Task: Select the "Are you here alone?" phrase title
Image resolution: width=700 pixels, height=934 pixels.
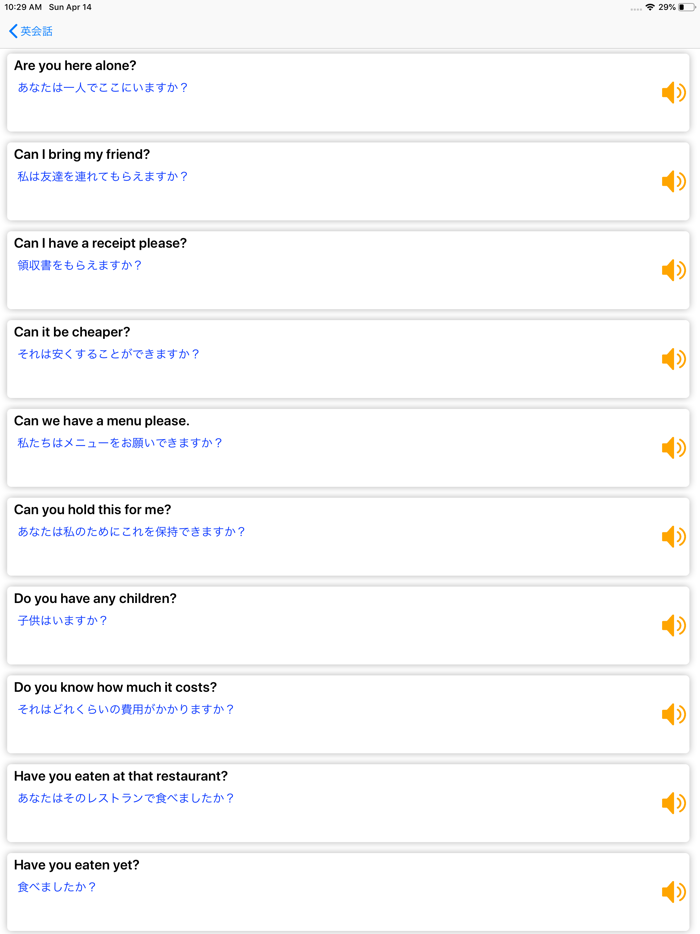Action: 75,66
